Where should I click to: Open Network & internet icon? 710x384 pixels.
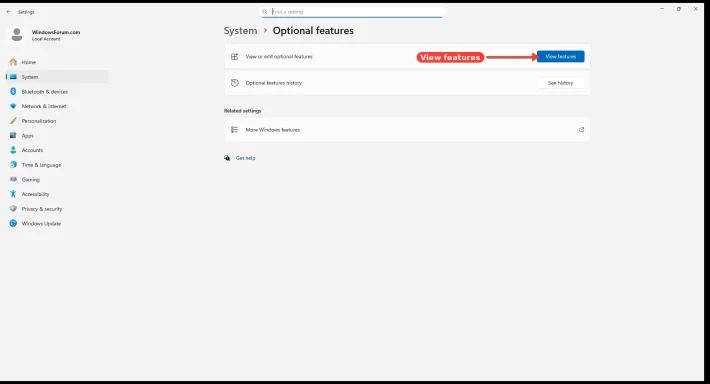click(x=13, y=106)
